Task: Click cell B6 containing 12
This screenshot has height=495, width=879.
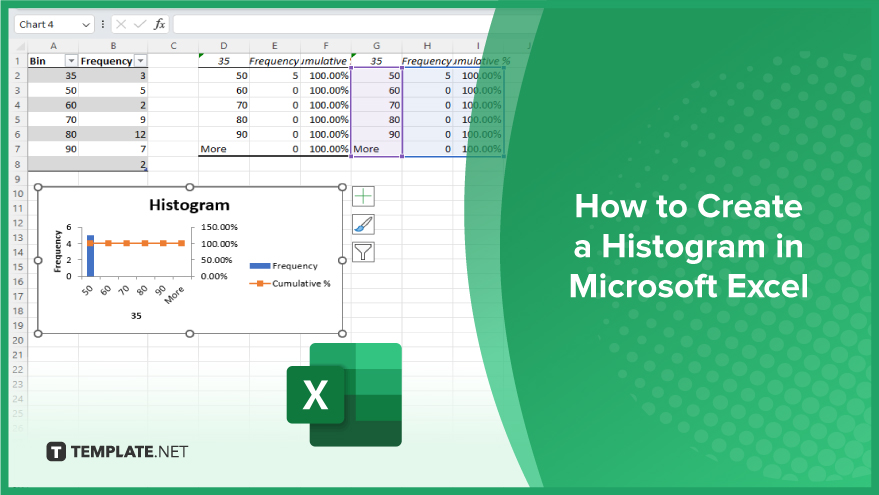Action: click(x=113, y=135)
